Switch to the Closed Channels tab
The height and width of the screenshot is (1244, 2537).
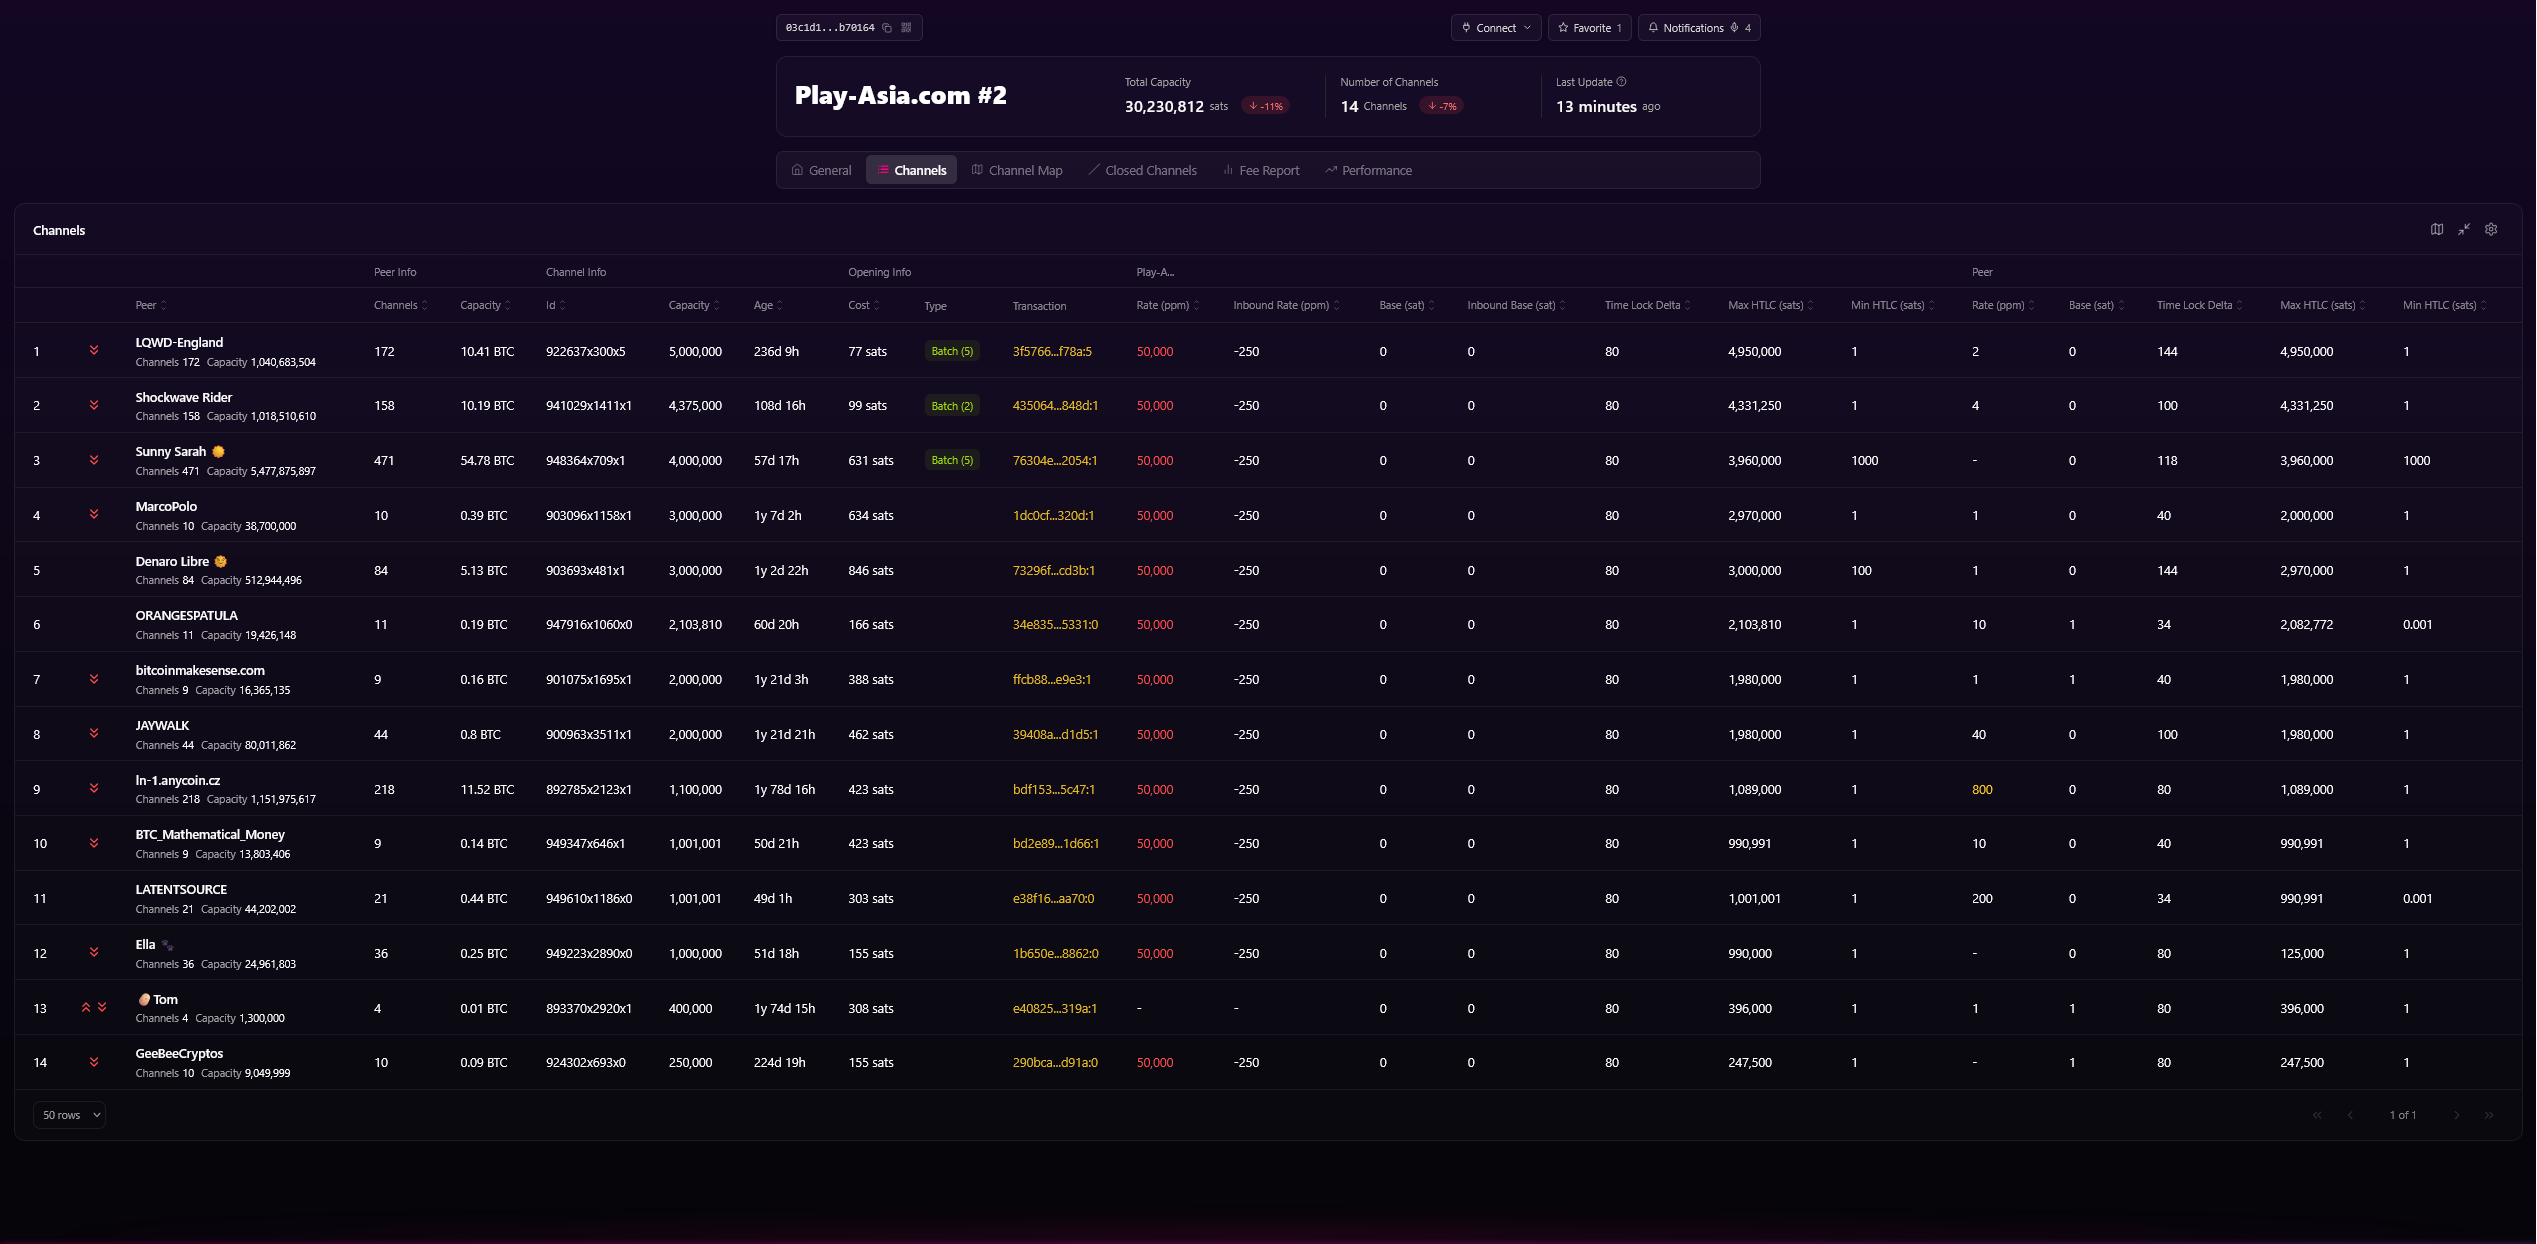coord(1142,170)
